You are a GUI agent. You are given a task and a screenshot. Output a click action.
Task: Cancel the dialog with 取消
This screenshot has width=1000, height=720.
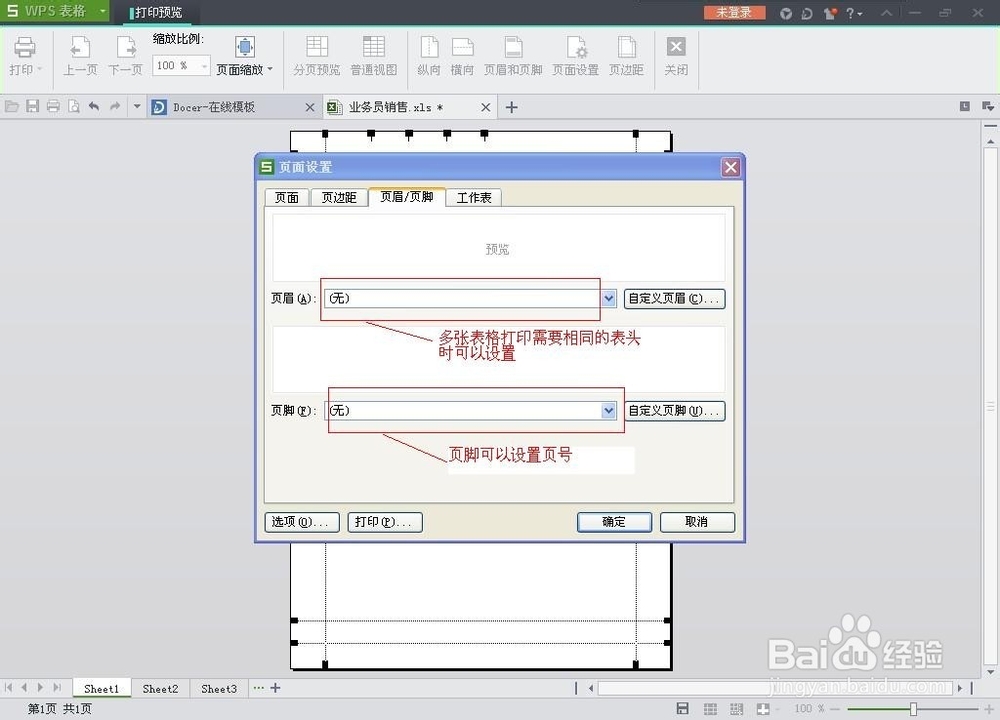point(697,522)
